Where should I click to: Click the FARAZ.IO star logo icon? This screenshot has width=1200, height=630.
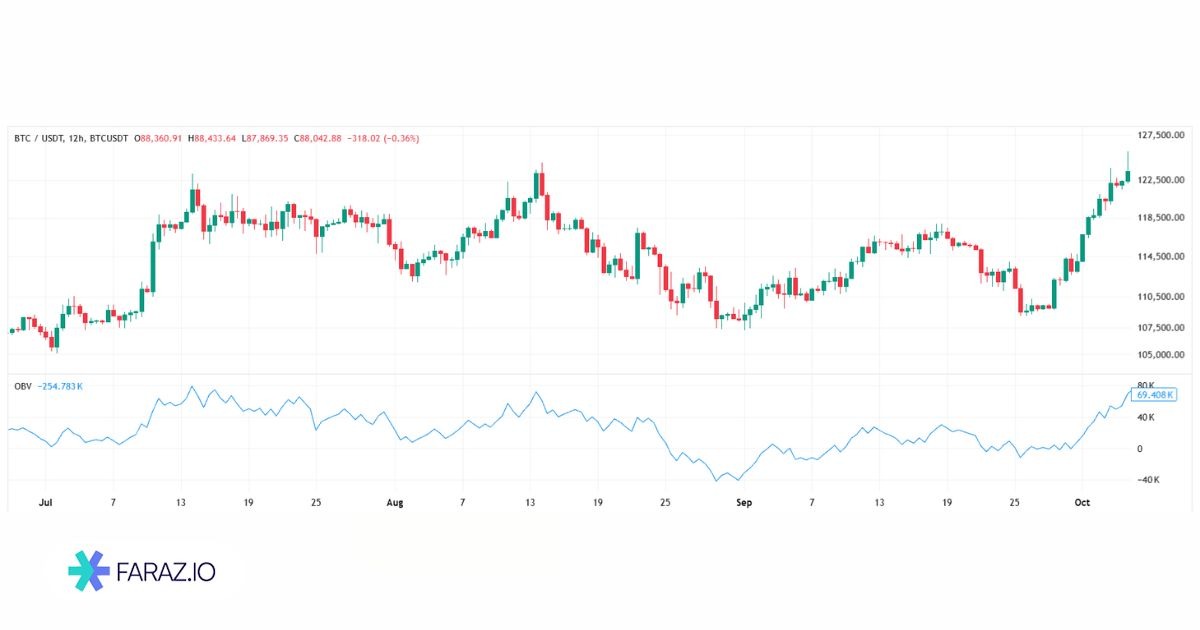(x=89, y=570)
